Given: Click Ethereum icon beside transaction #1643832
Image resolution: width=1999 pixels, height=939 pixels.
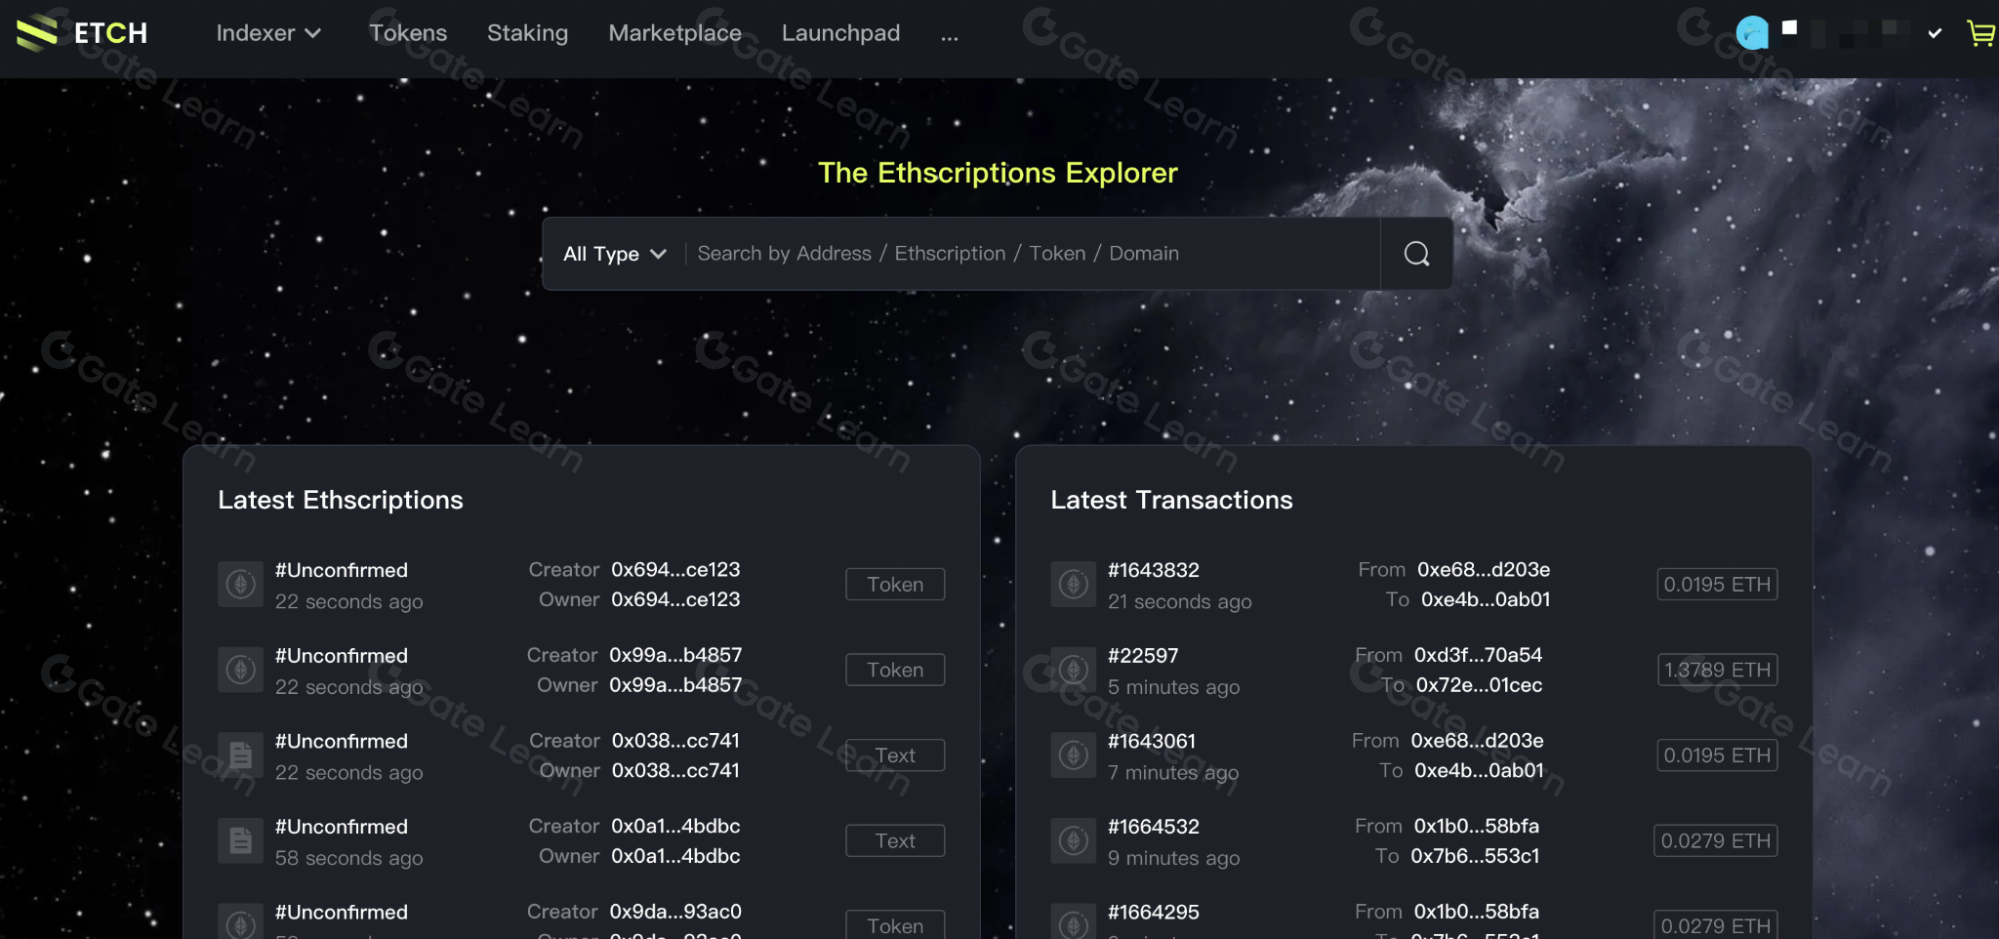Looking at the screenshot, I should pyautogui.click(x=1073, y=584).
